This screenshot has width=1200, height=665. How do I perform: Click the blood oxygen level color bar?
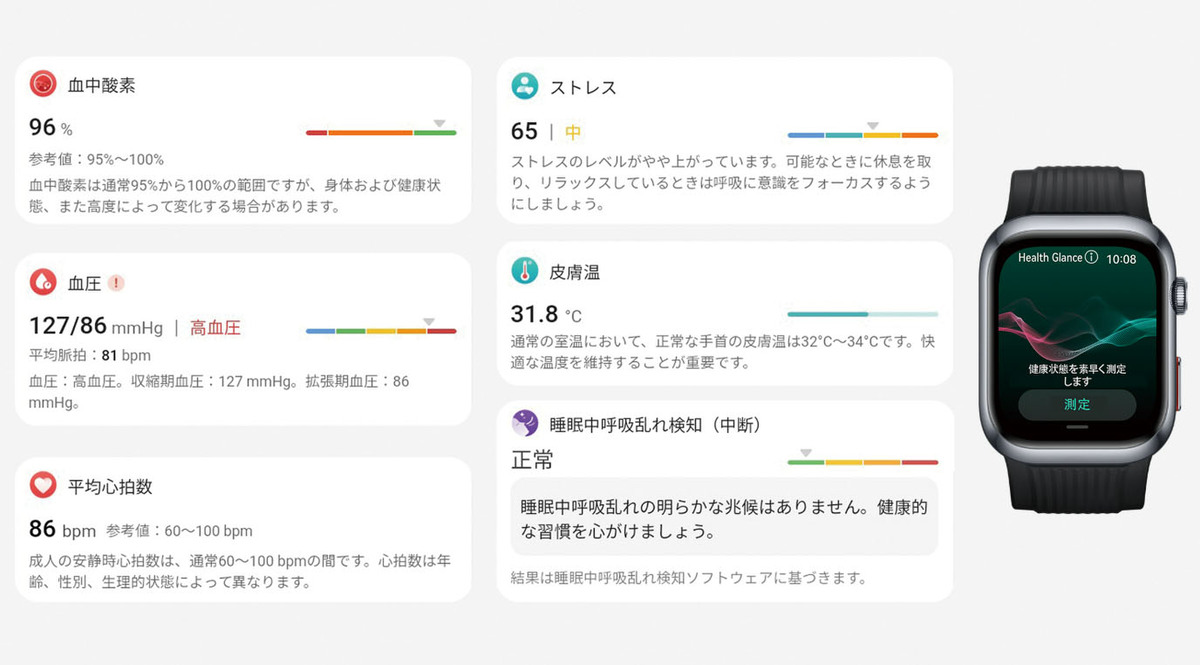[381, 132]
